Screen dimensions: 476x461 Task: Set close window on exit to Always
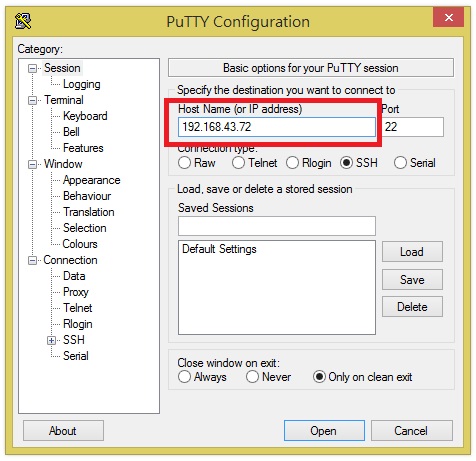tap(184, 377)
